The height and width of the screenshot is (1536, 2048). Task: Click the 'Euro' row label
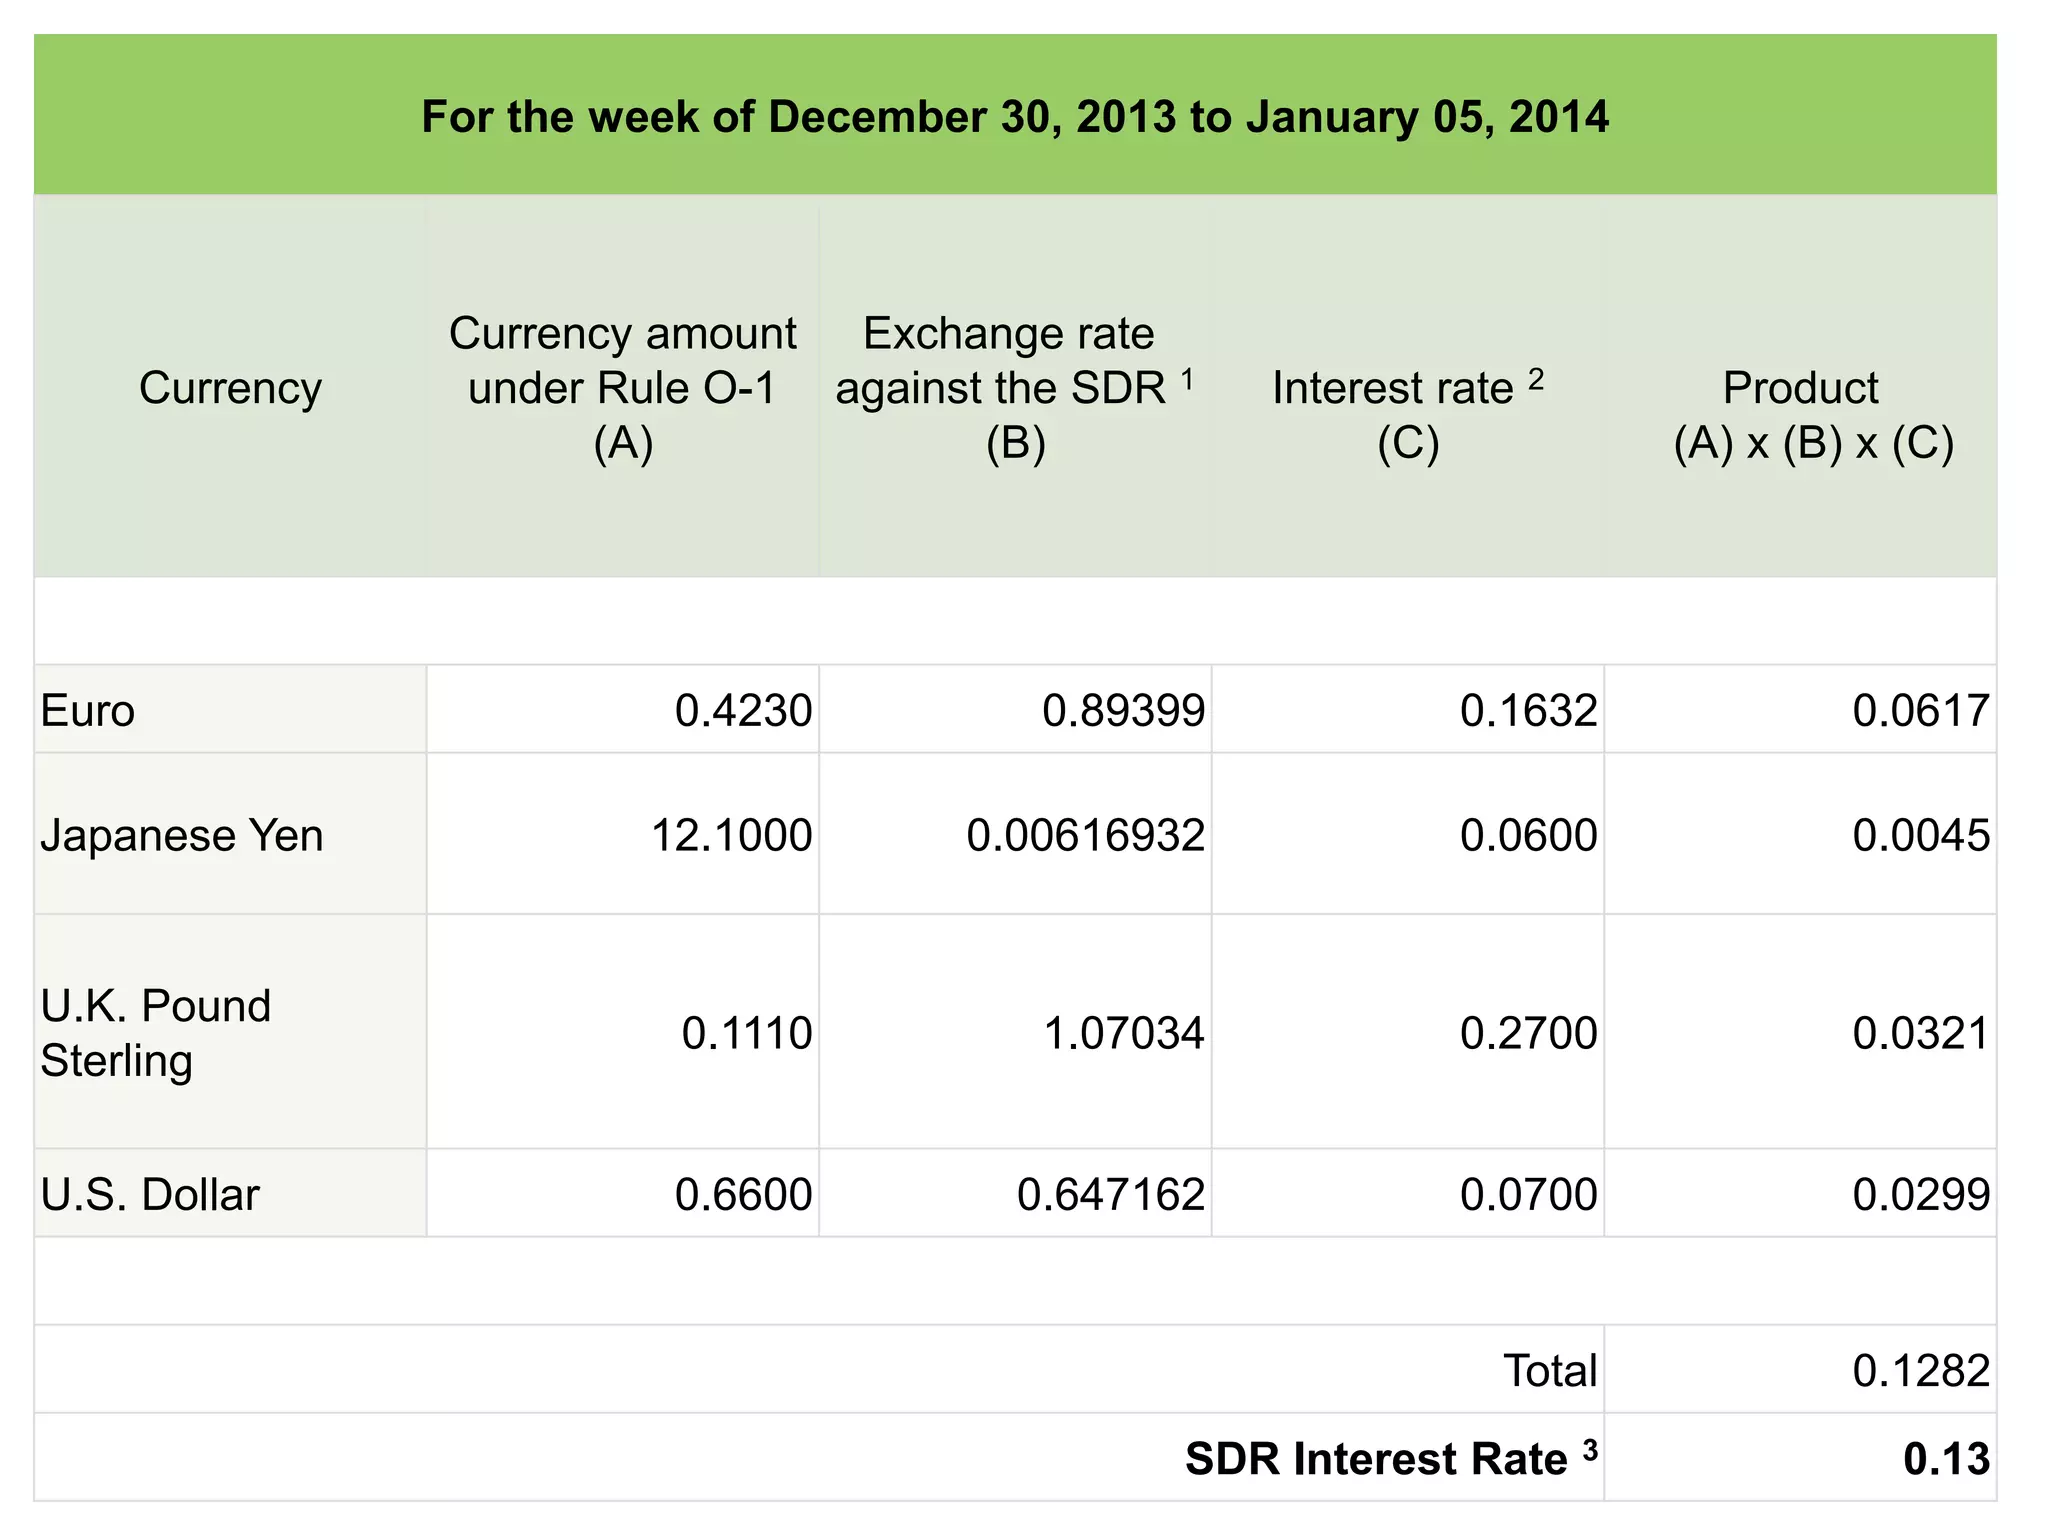point(88,711)
